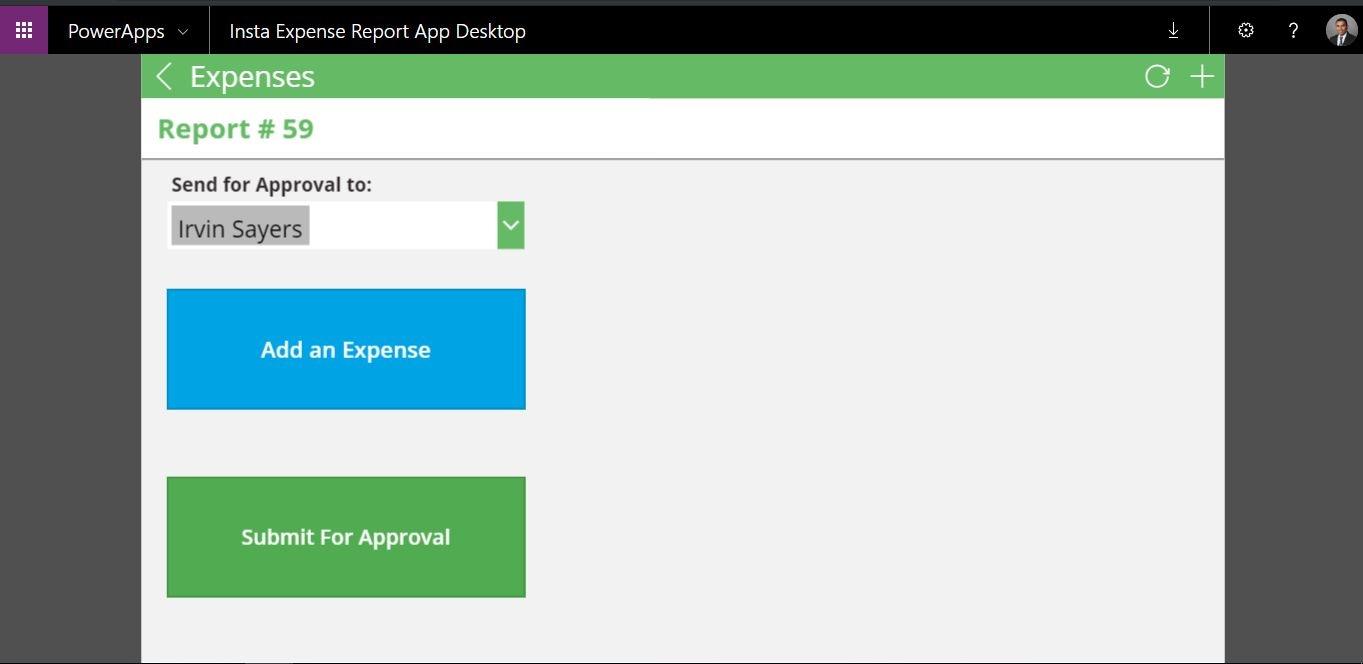The width and height of the screenshot is (1363, 664).
Task: Open the settings gear
Action: tap(1245, 31)
